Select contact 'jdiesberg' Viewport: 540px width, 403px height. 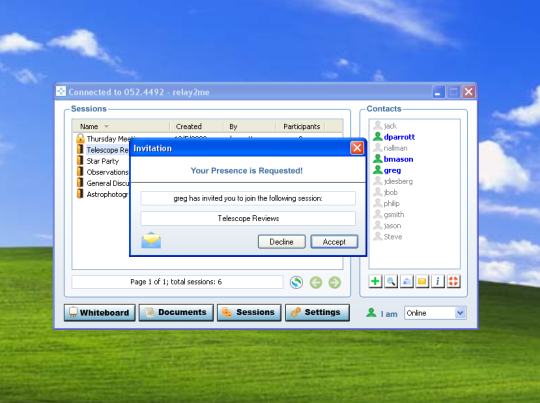pos(393,181)
